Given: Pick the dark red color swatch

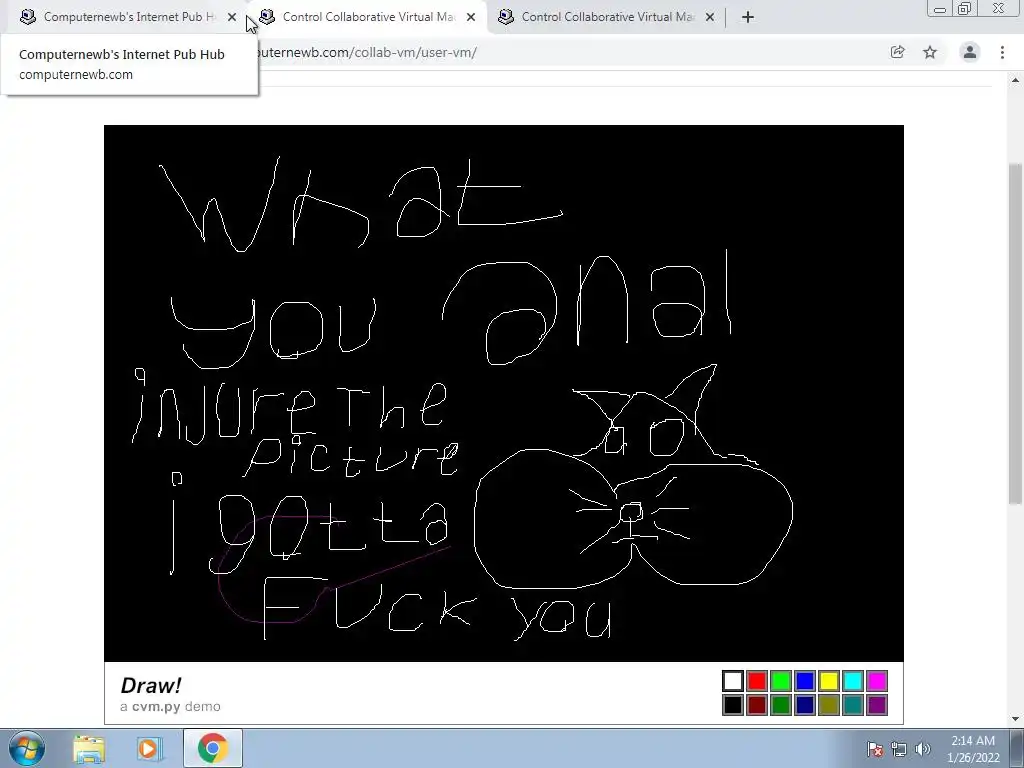Looking at the screenshot, I should click(757, 705).
